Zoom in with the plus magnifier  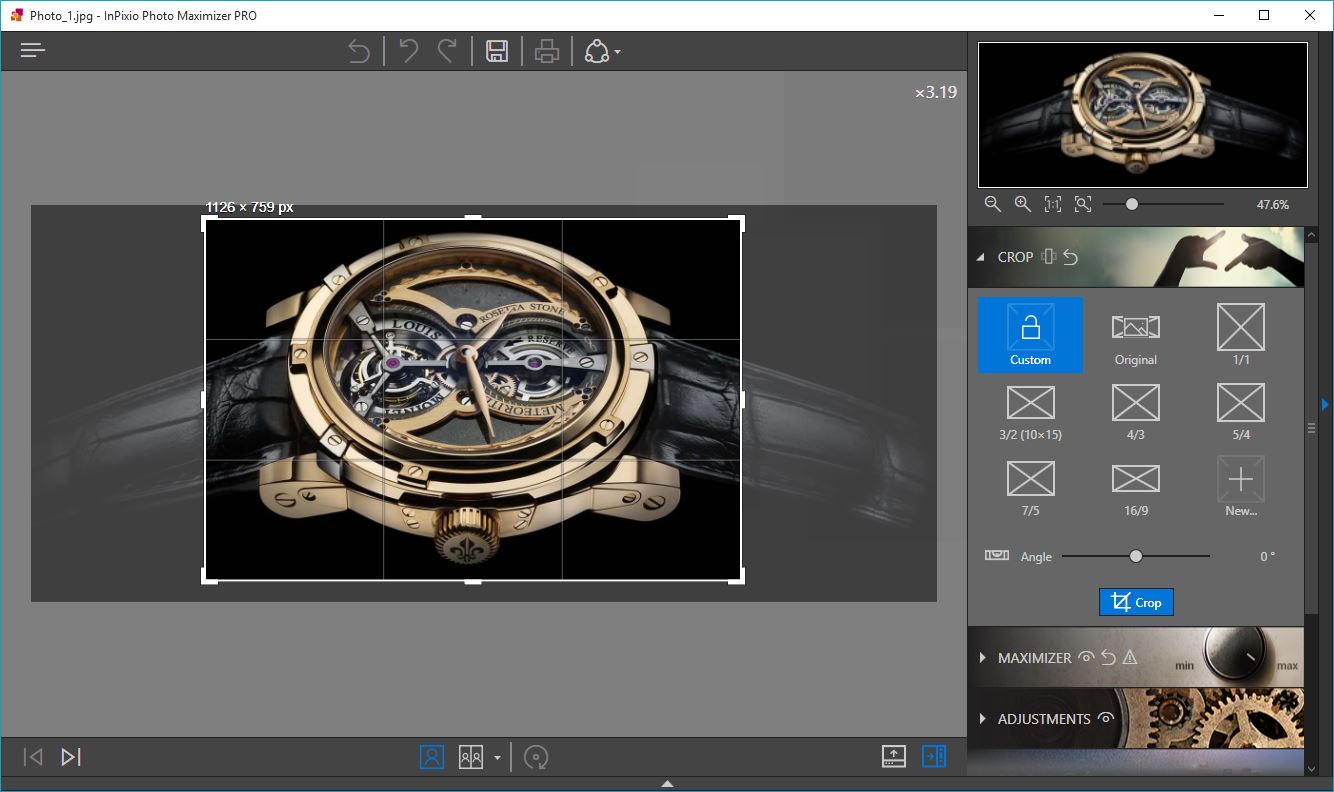(1022, 204)
